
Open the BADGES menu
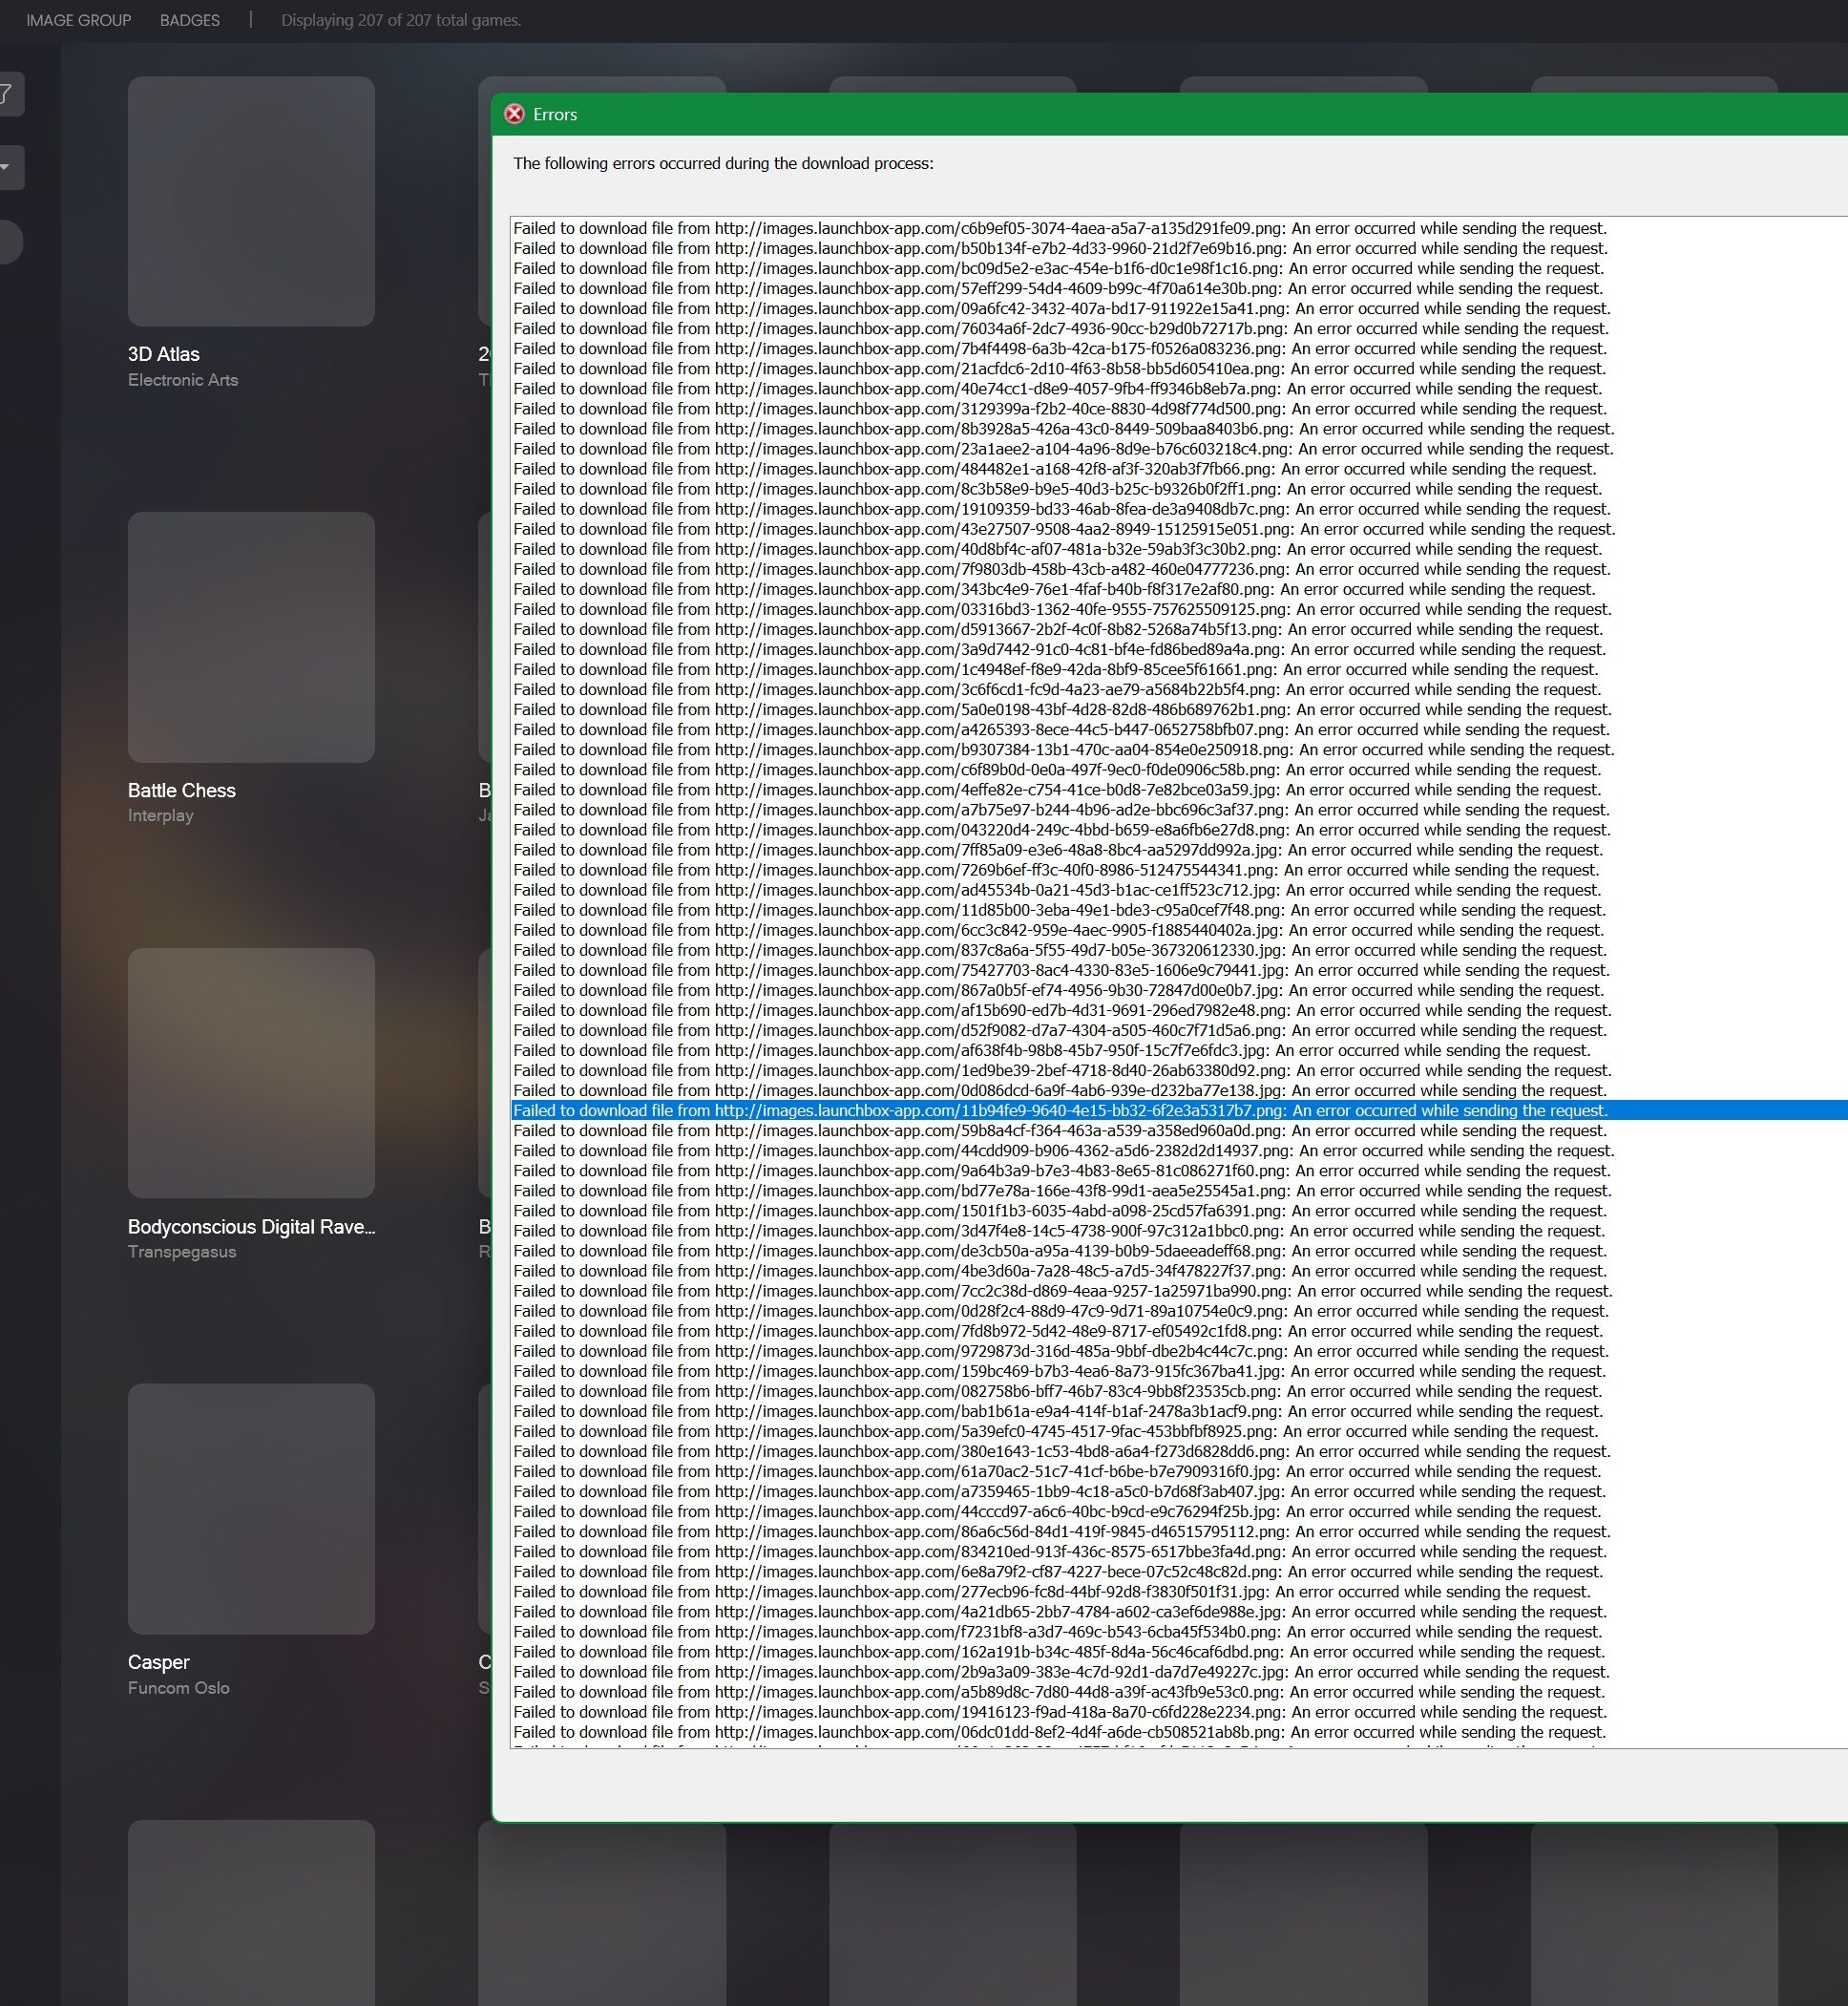click(190, 20)
